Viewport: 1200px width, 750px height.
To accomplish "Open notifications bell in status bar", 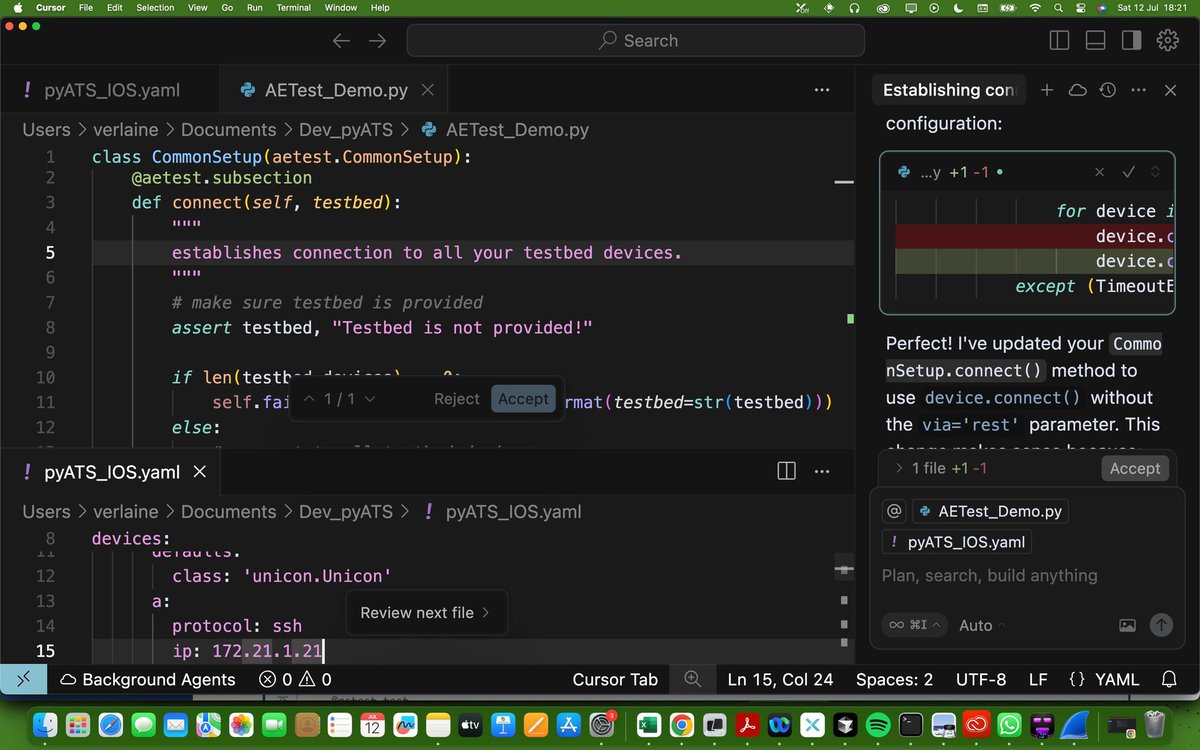I will pyautogui.click(x=1169, y=679).
